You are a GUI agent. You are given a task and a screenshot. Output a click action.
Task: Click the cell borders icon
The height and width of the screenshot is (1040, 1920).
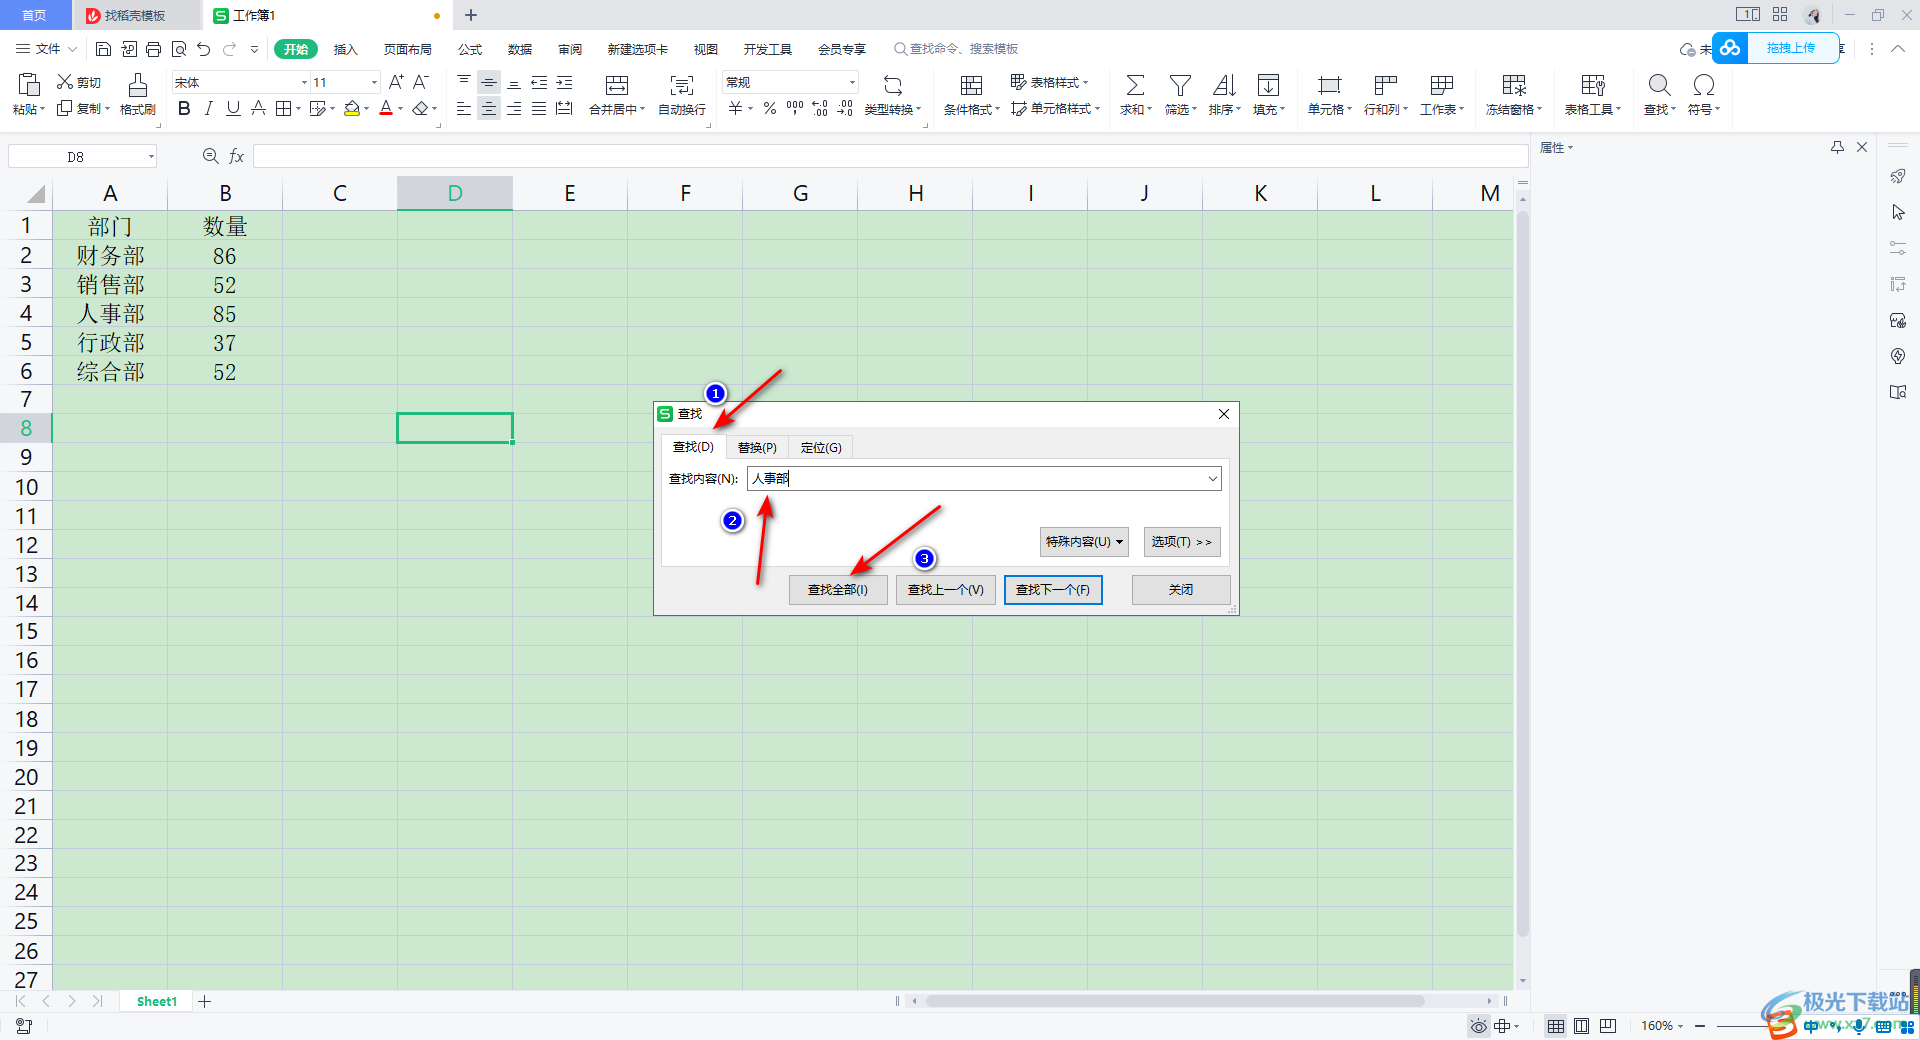click(283, 108)
